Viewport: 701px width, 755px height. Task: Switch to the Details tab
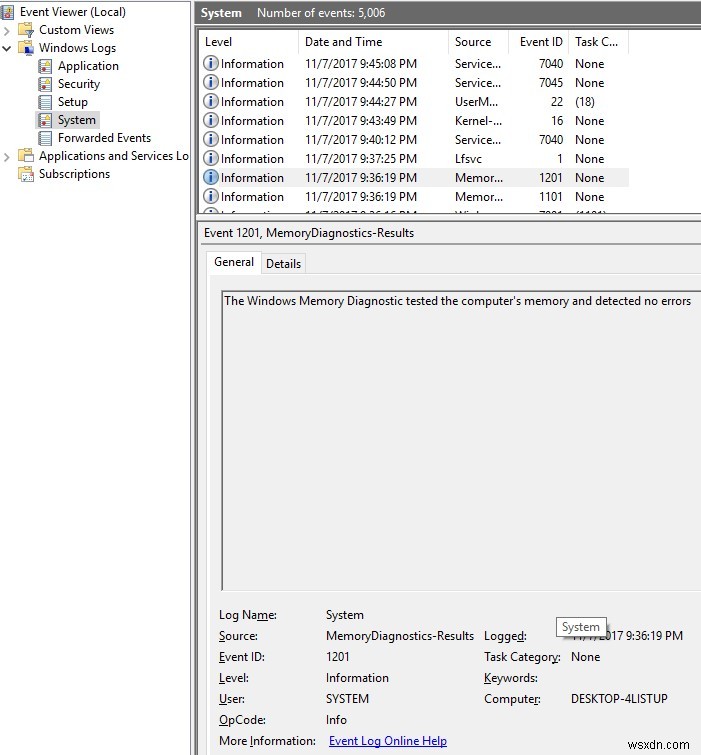[284, 264]
